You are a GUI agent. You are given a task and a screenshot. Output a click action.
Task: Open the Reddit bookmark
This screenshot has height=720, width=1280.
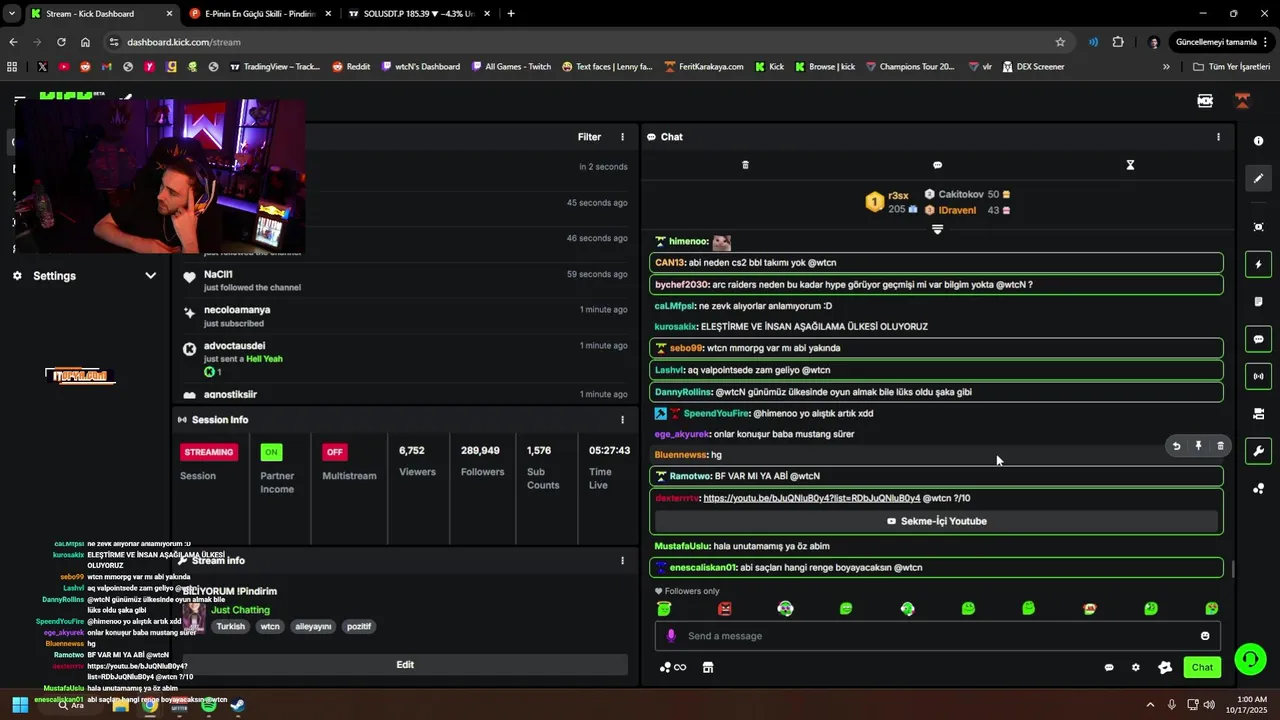pos(351,67)
